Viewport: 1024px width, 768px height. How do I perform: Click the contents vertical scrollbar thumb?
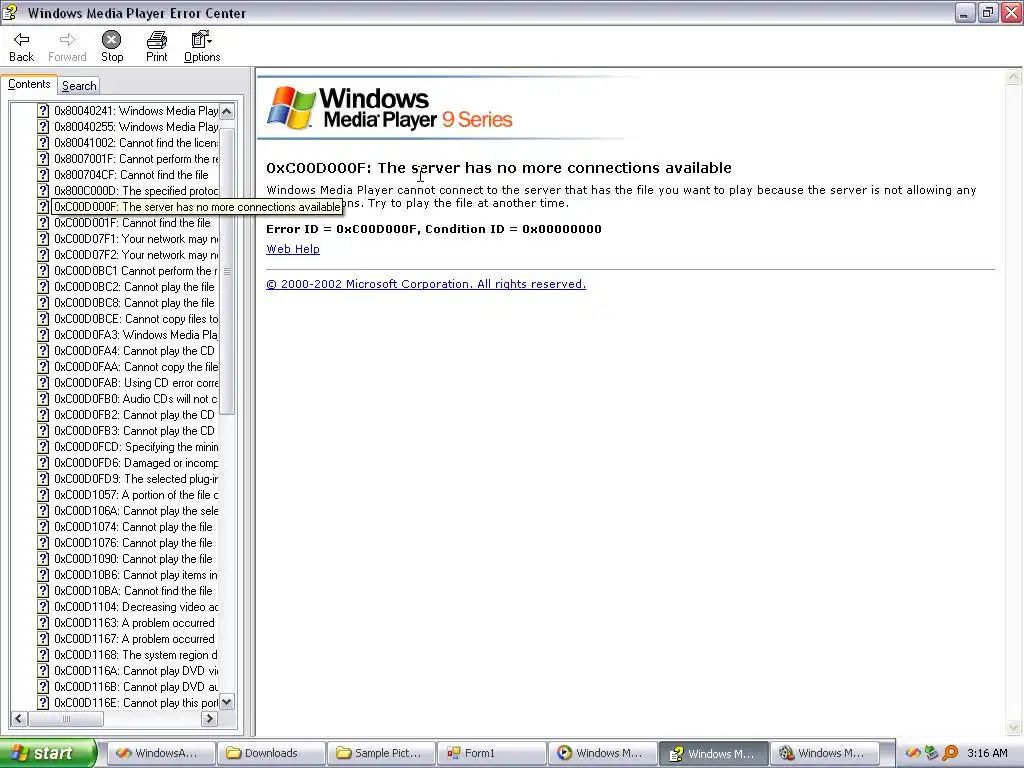(227, 271)
